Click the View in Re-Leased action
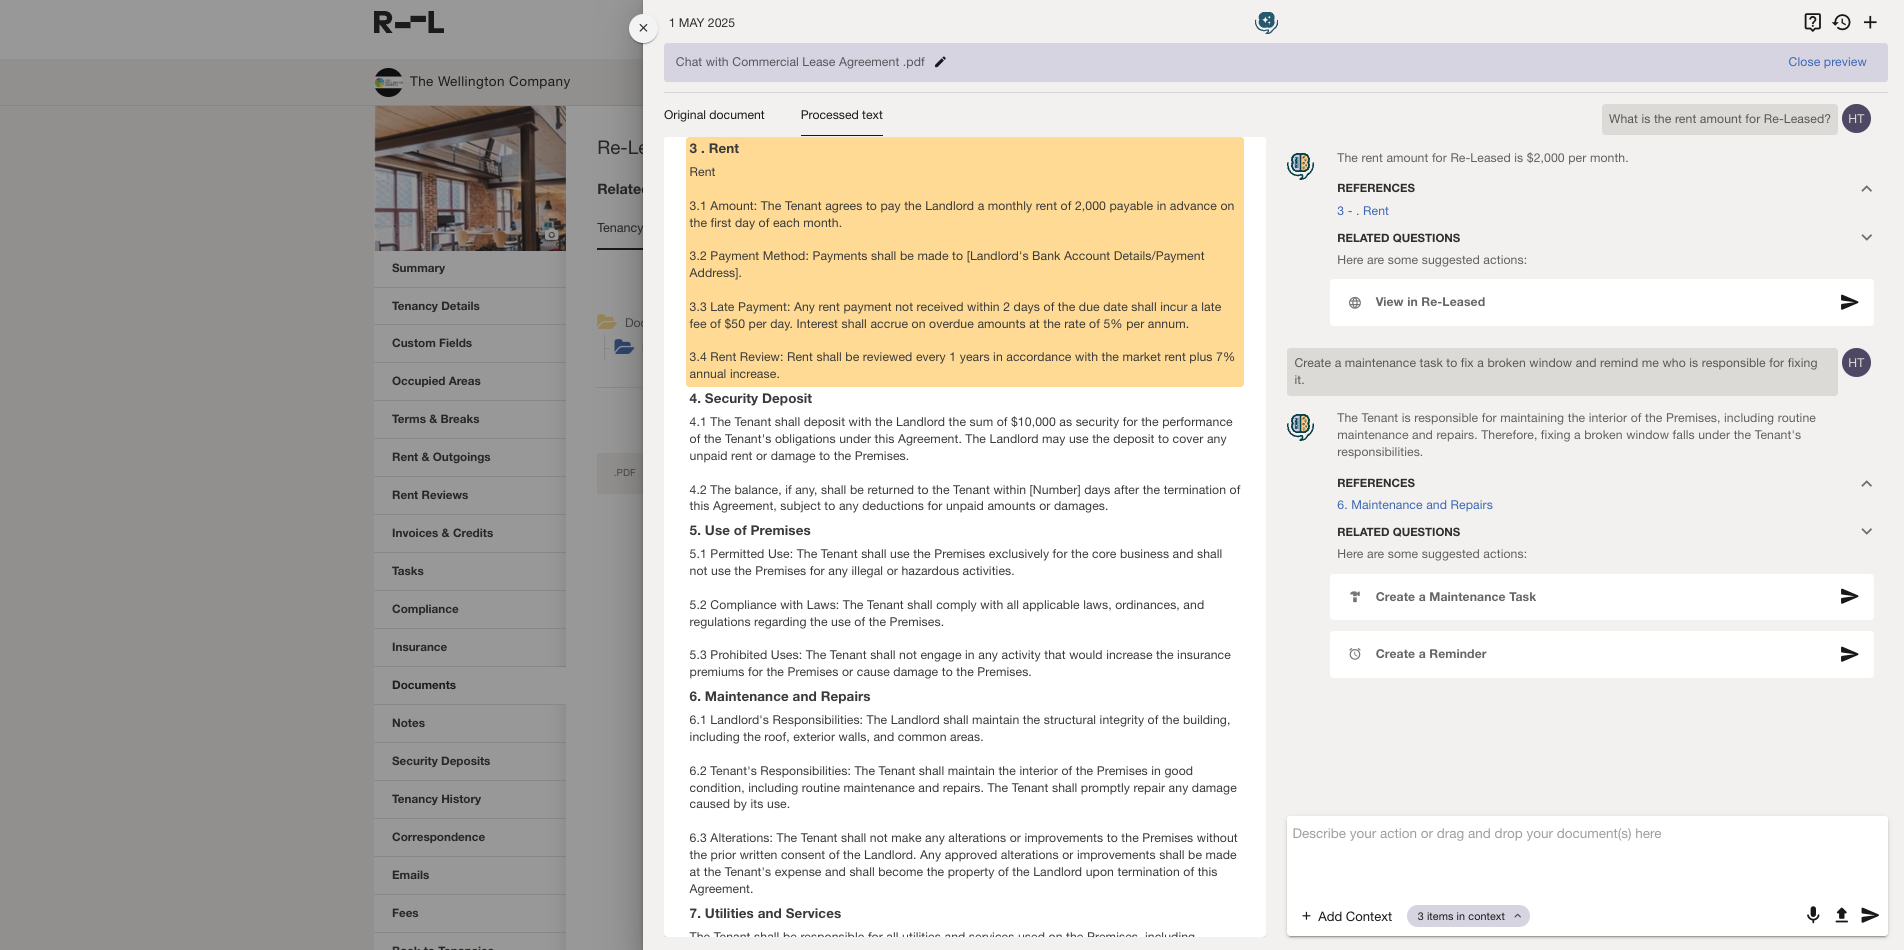 pyautogui.click(x=1429, y=302)
